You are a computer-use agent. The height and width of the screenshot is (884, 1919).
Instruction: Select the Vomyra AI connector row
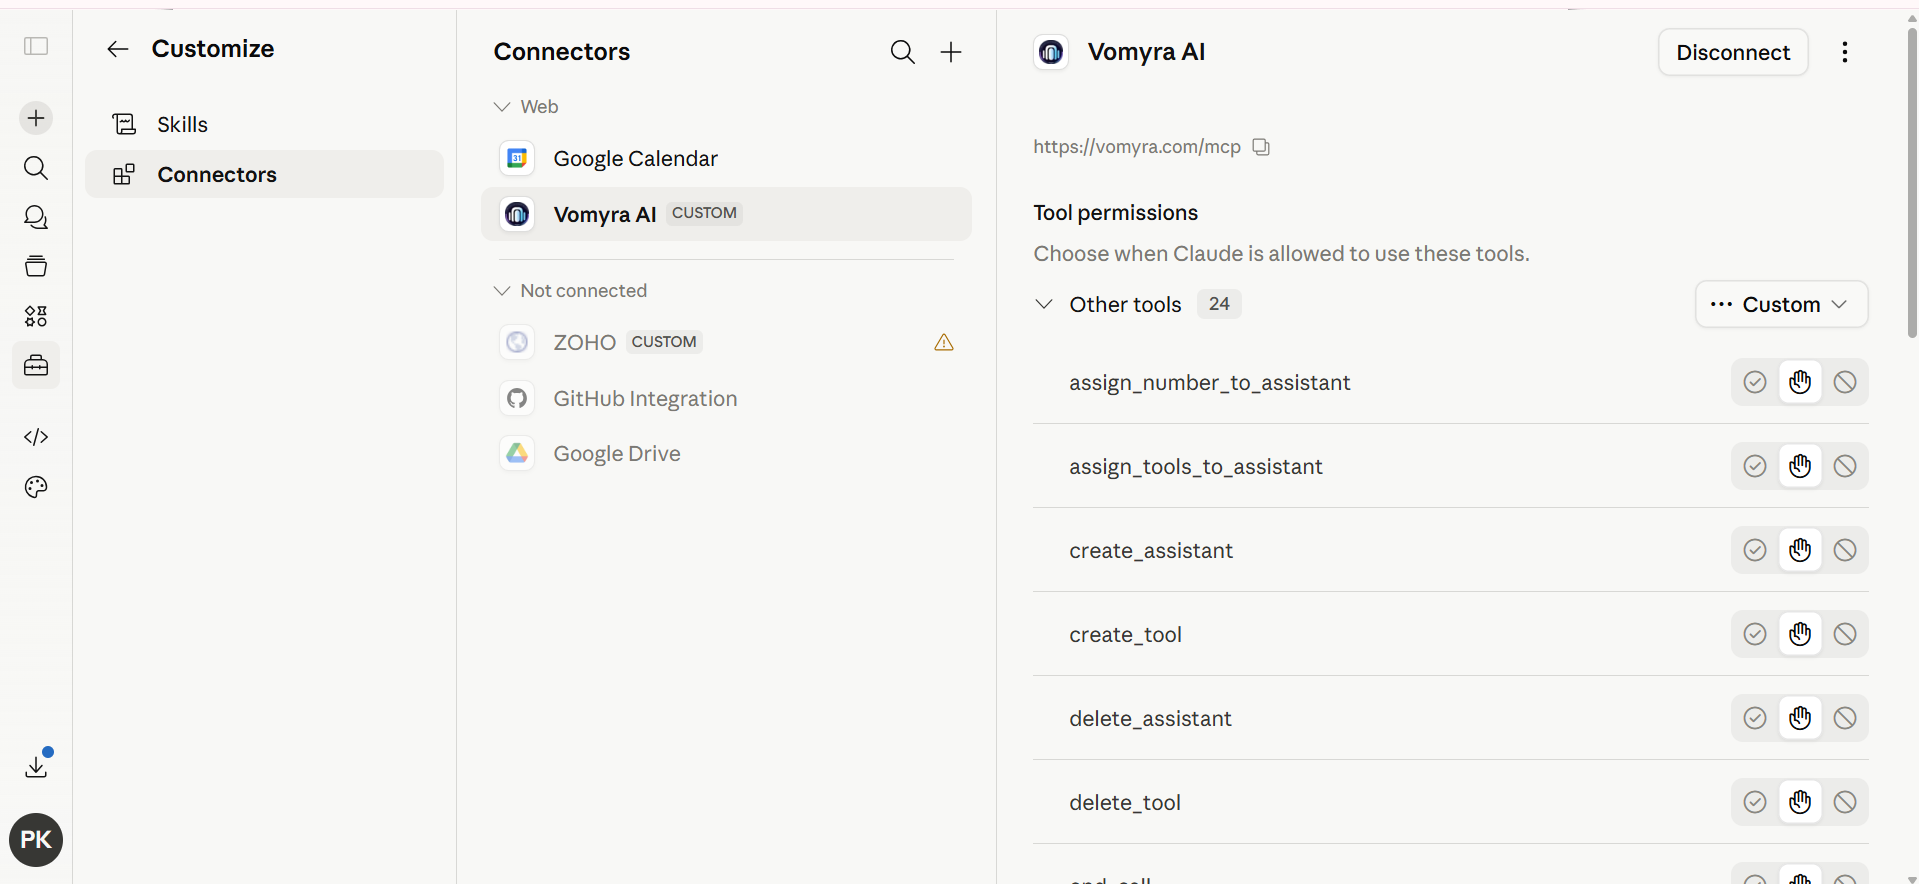click(x=726, y=214)
